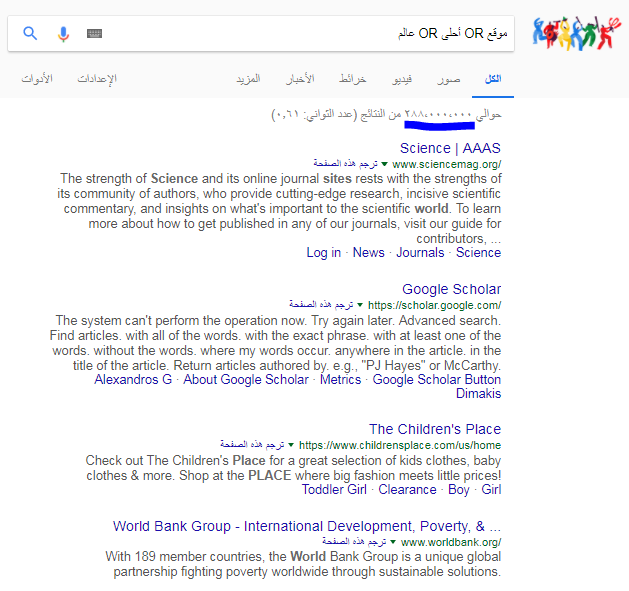Open the News sitelink under Science

pos(369,252)
